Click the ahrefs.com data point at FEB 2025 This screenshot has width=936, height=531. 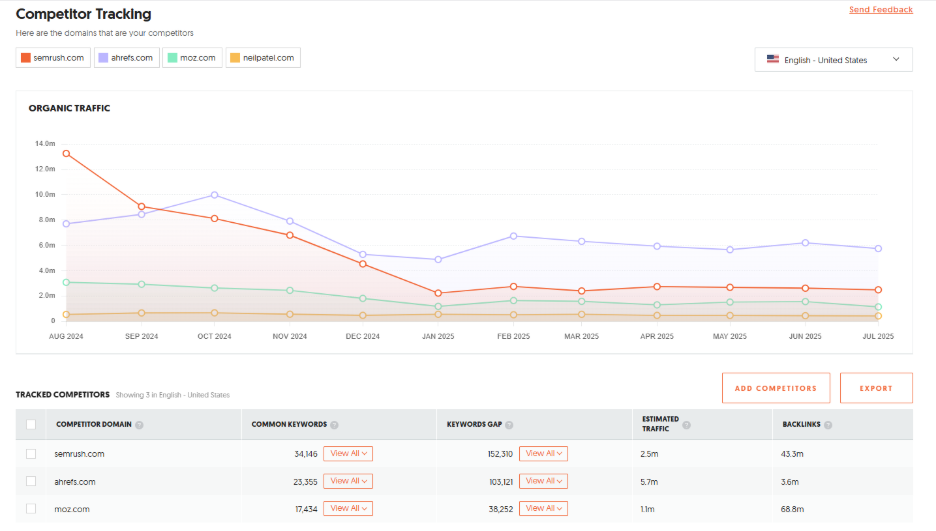(x=513, y=236)
